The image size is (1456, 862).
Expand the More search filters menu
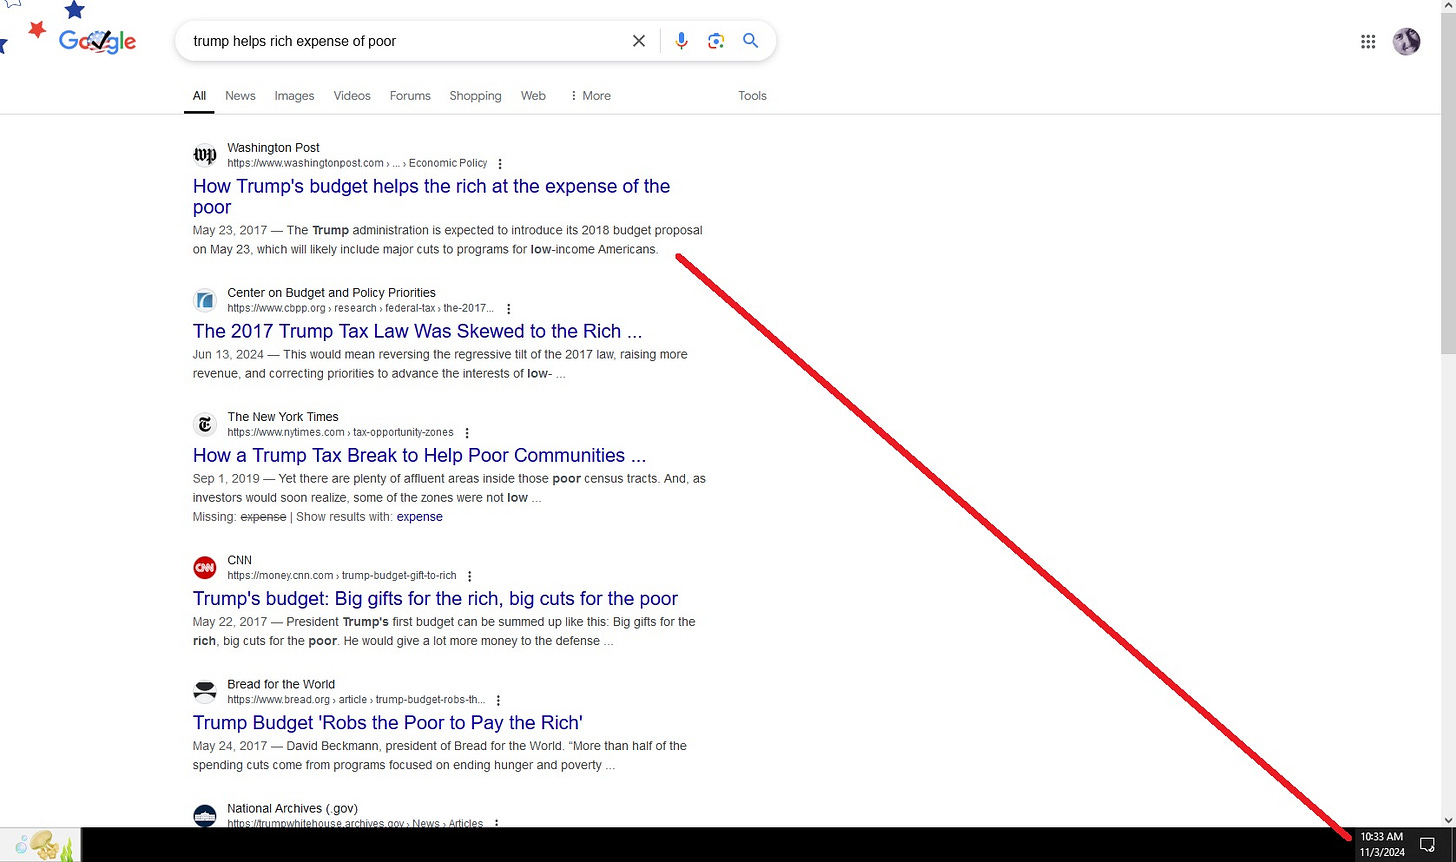589,96
